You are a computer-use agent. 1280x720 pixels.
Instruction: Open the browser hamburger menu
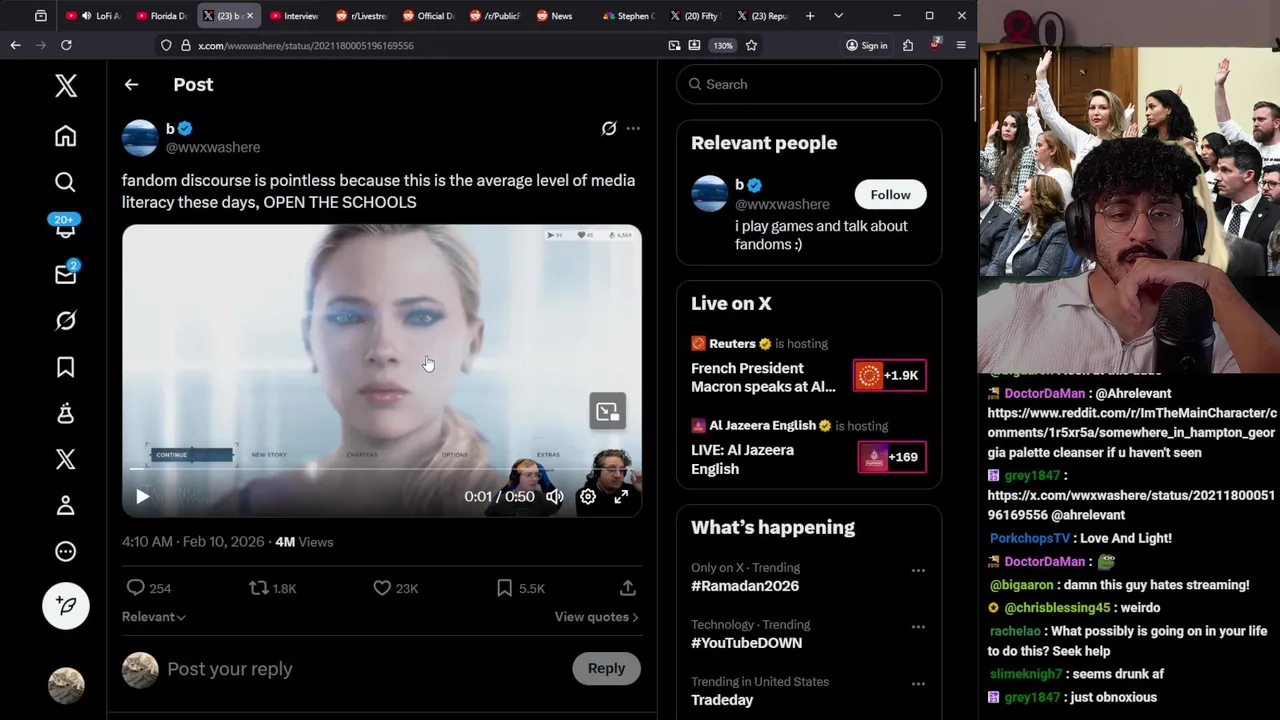click(961, 45)
